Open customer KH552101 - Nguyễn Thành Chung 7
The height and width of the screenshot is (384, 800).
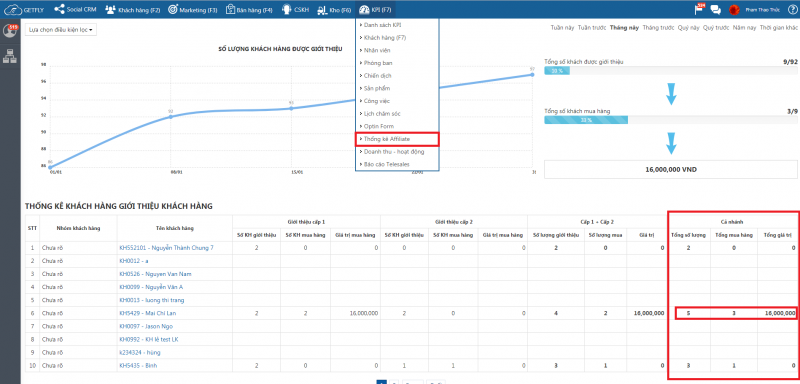166,248
